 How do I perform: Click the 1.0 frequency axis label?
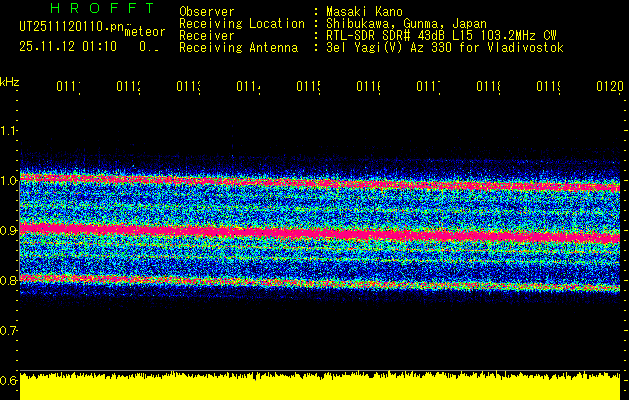pos(9,180)
